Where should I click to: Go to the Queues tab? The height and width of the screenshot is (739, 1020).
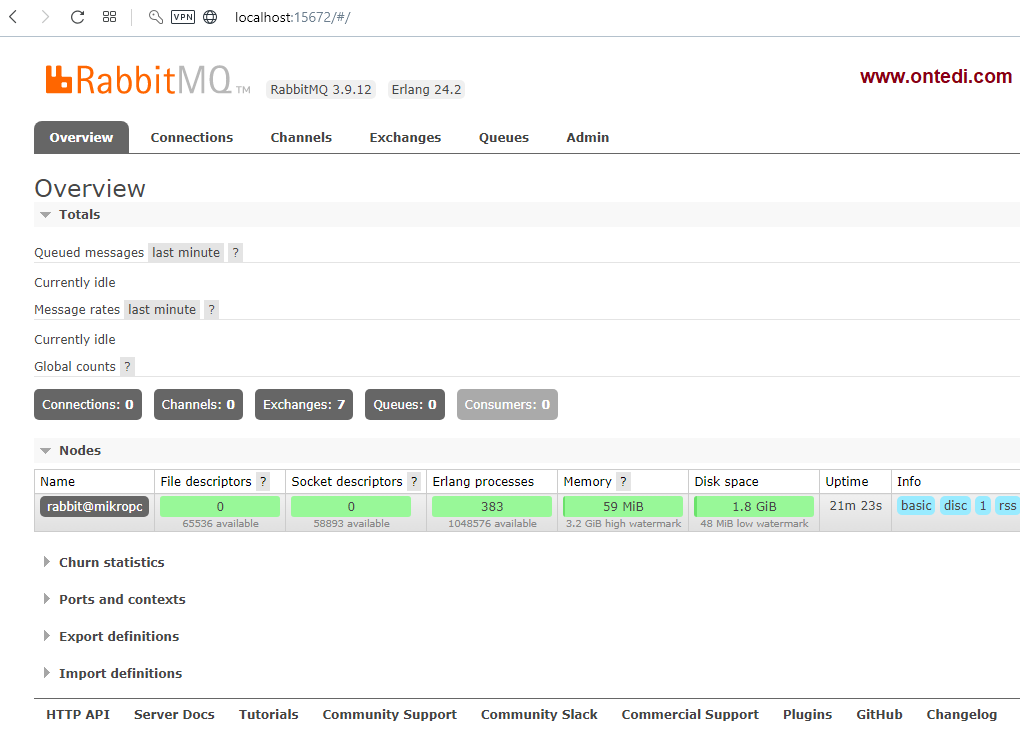click(504, 137)
